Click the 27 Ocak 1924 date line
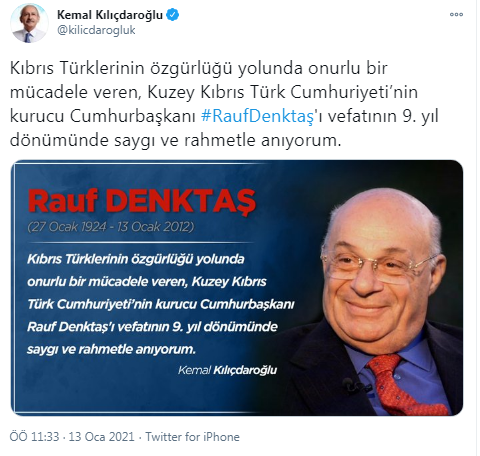The height and width of the screenshot is (456, 480). pos(111,227)
